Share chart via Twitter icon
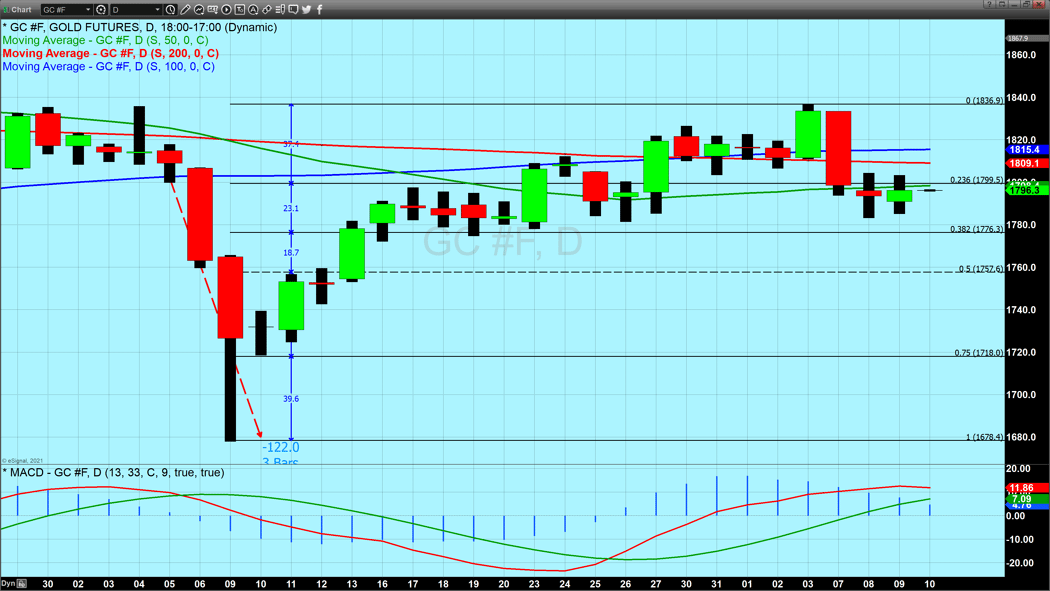Viewport: 1050px width, 591px height. pyautogui.click(x=306, y=9)
